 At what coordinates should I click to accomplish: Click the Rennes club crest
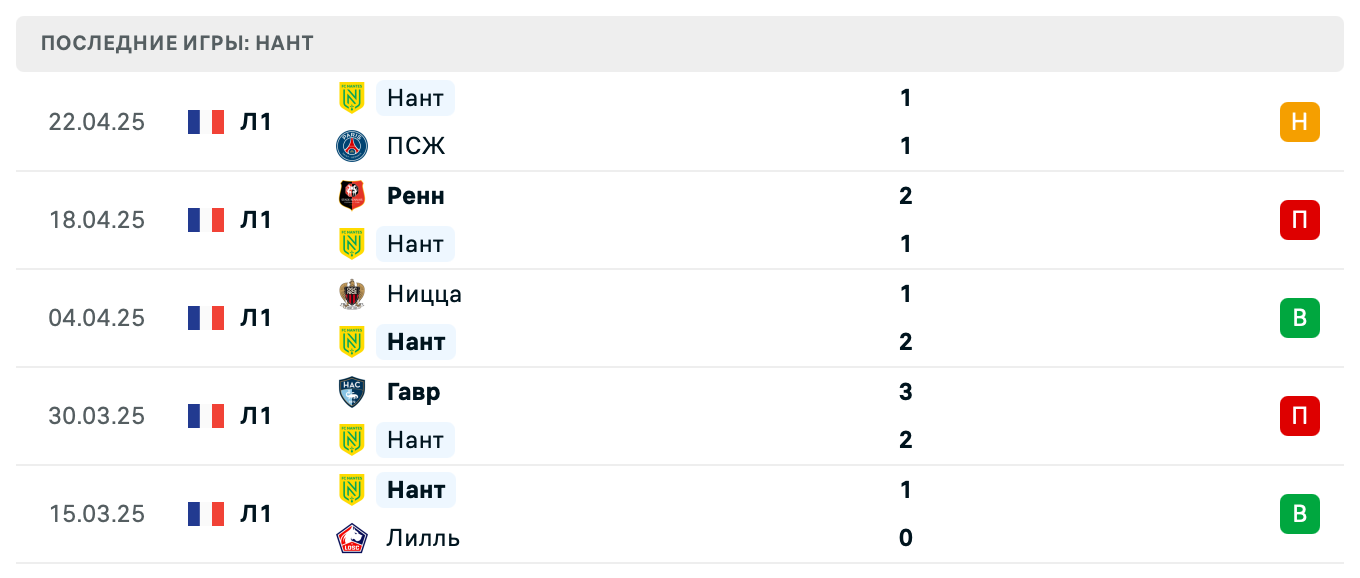354,196
